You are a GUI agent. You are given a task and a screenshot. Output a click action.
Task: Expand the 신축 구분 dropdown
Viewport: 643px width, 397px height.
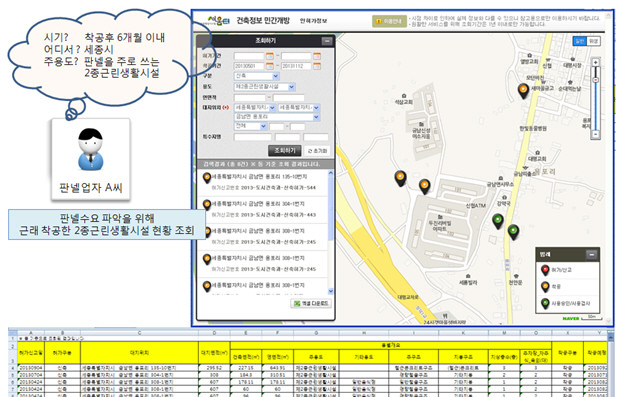(x=257, y=76)
